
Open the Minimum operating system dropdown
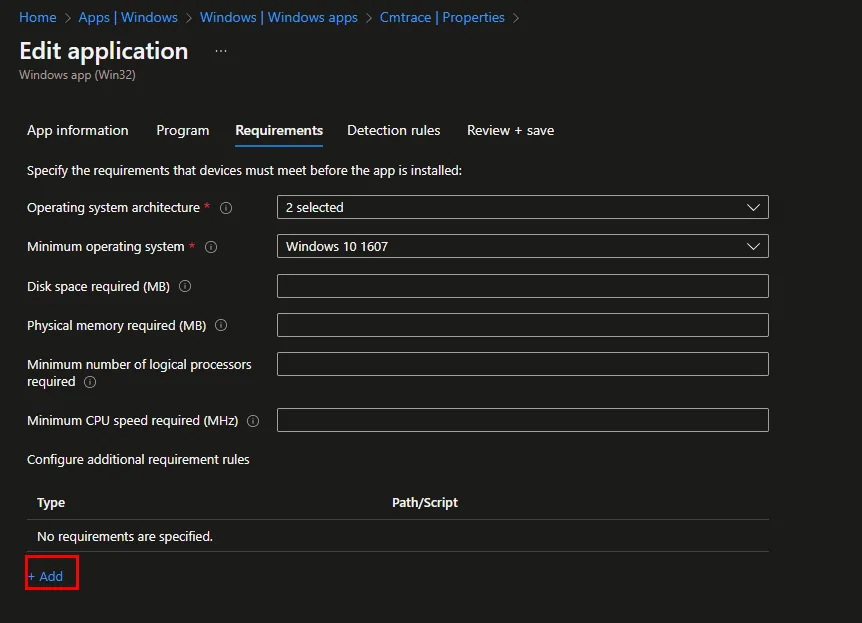(523, 246)
